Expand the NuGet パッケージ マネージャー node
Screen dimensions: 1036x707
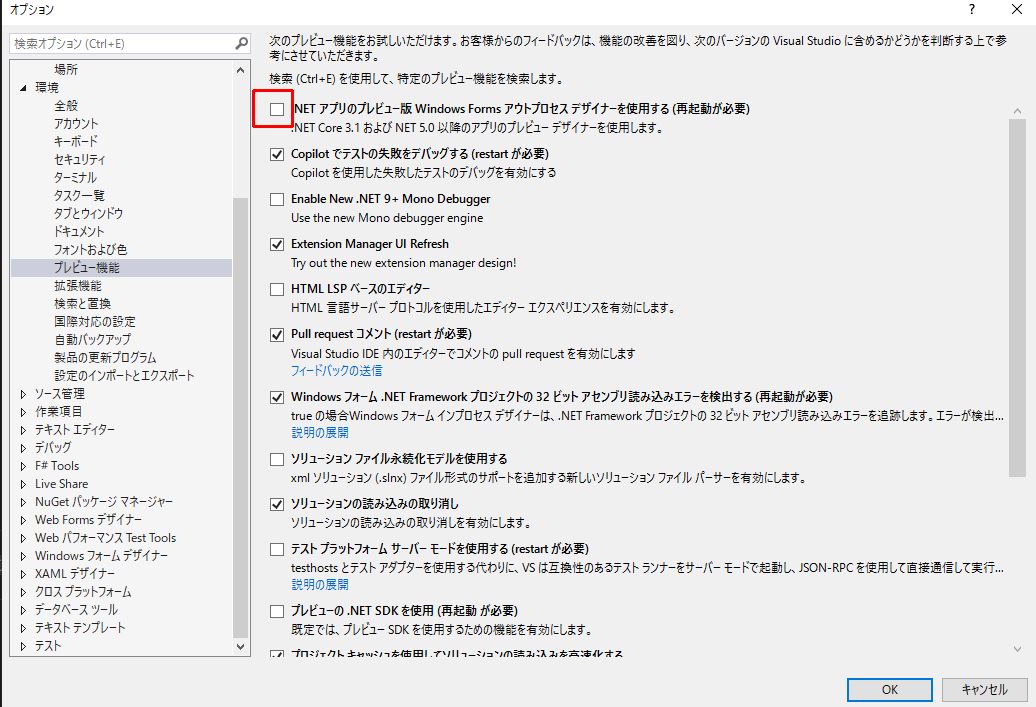(24, 502)
